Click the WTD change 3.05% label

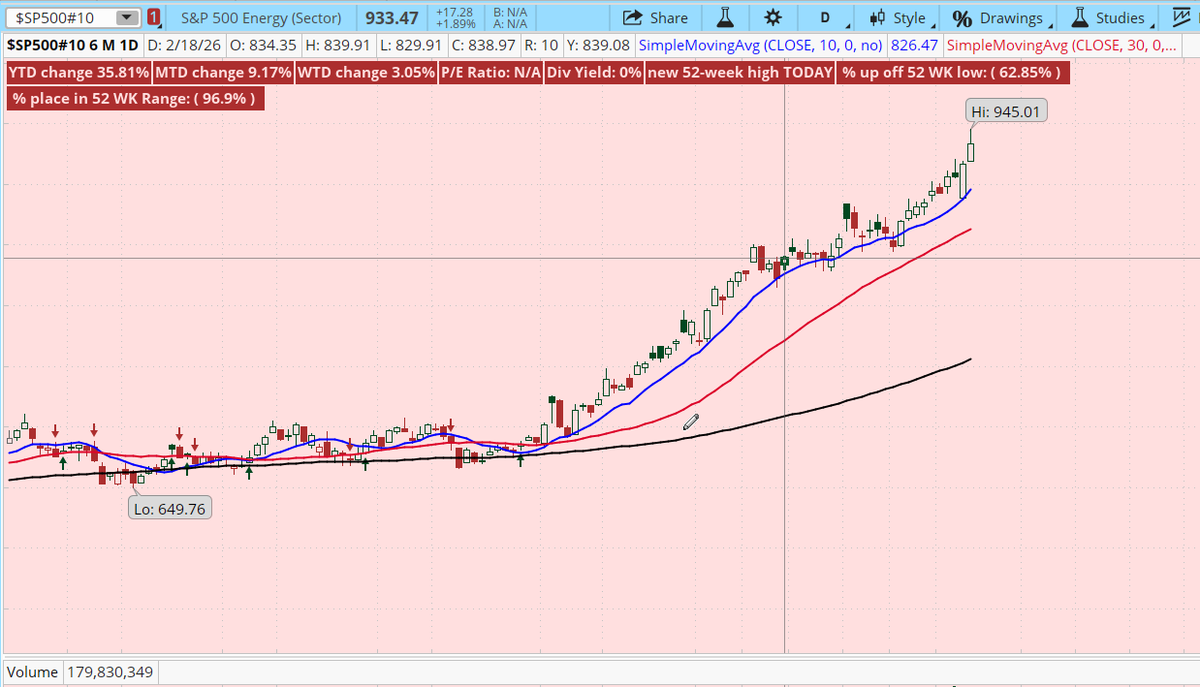pos(367,73)
